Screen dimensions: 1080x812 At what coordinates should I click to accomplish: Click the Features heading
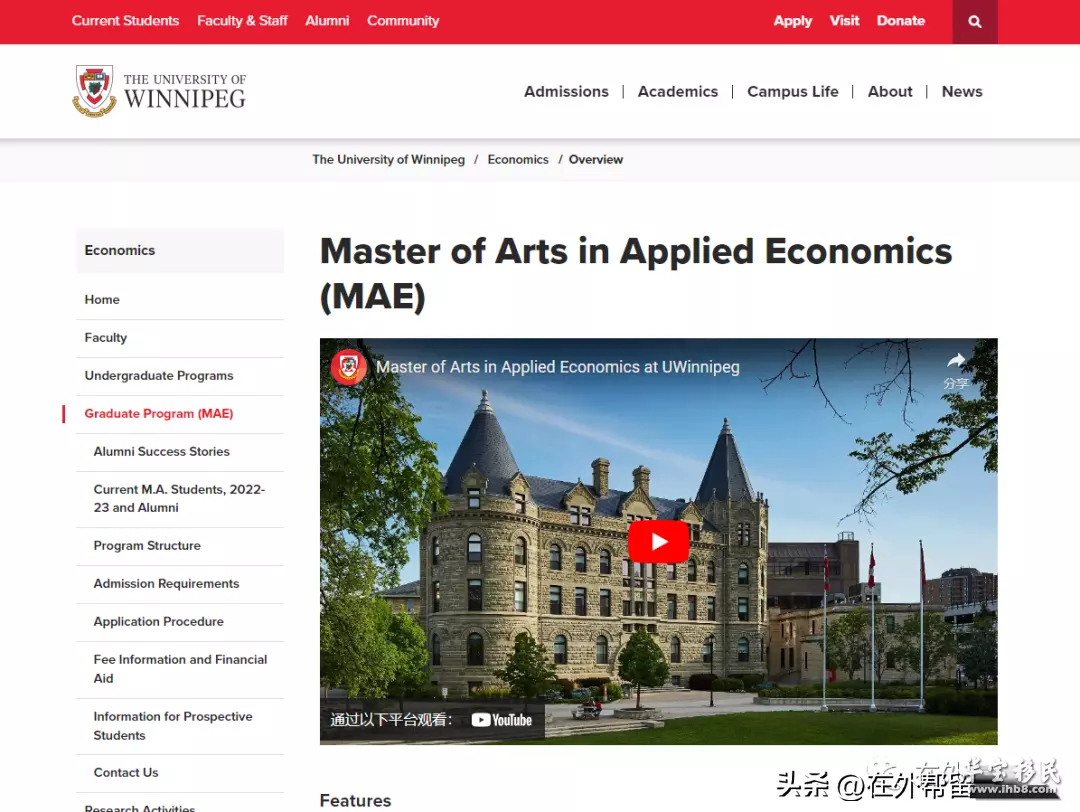tap(355, 800)
